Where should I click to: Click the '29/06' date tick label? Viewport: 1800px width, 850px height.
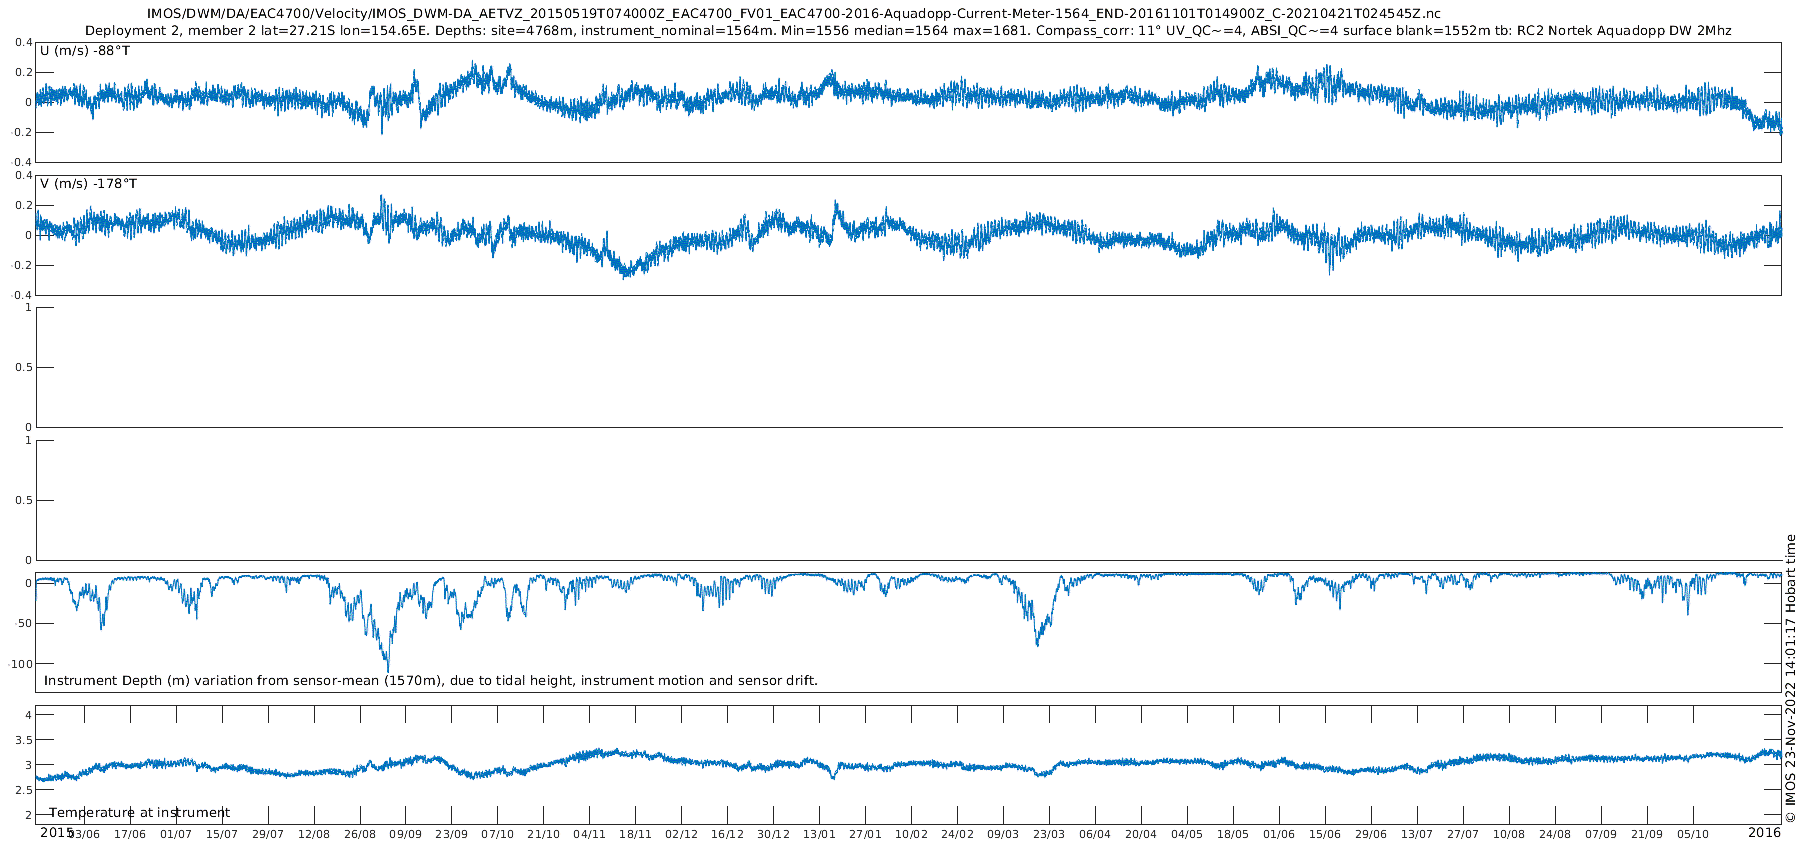pos(1372,834)
